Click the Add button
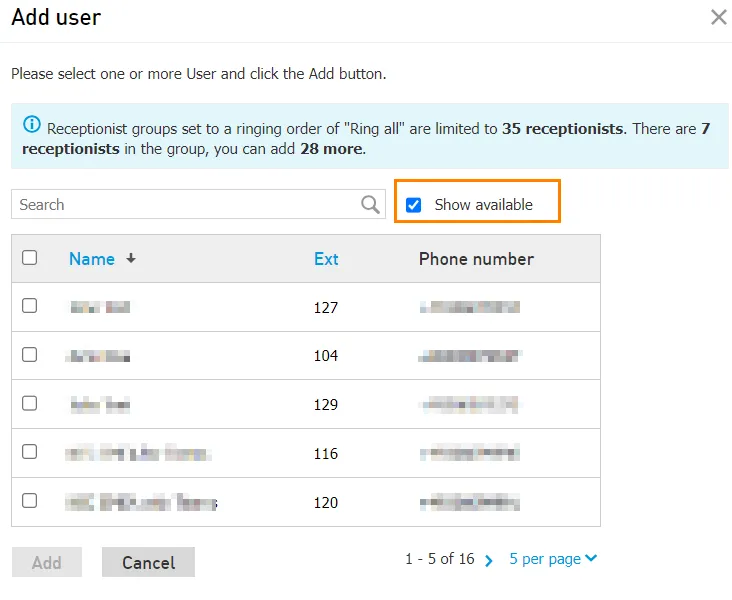732x600 pixels. coord(47,562)
